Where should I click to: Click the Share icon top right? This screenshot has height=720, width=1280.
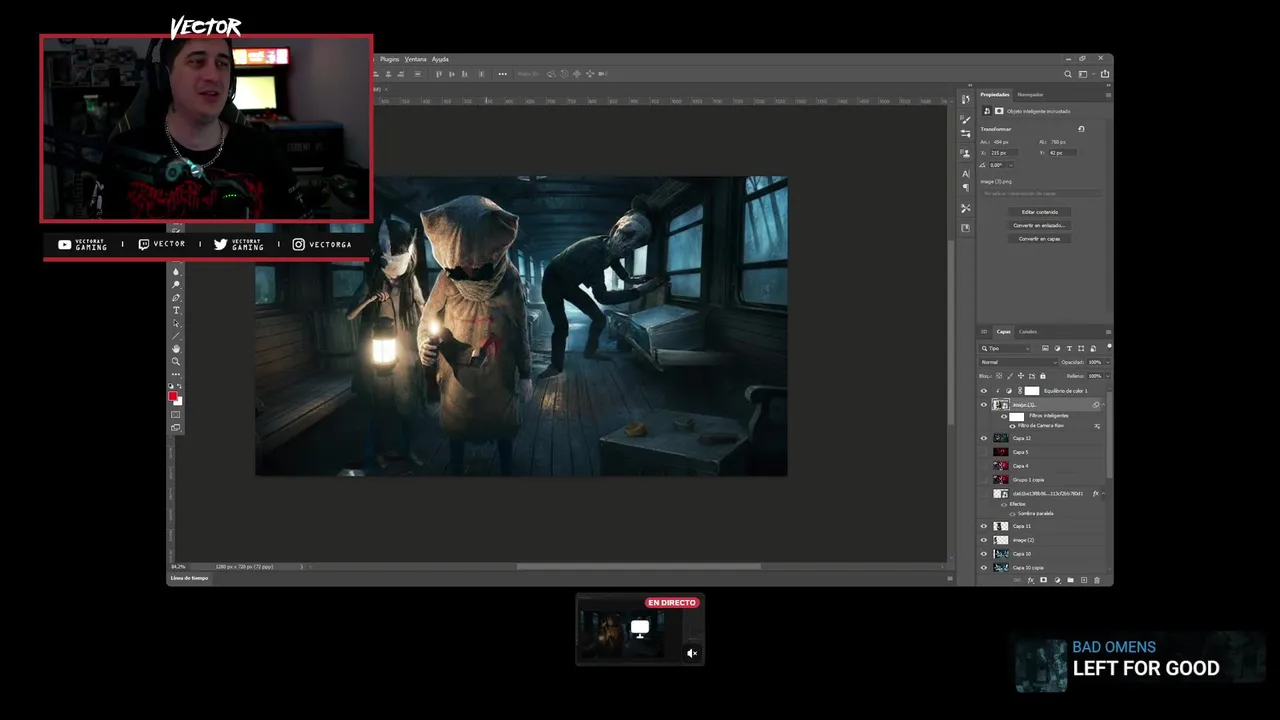(1105, 73)
